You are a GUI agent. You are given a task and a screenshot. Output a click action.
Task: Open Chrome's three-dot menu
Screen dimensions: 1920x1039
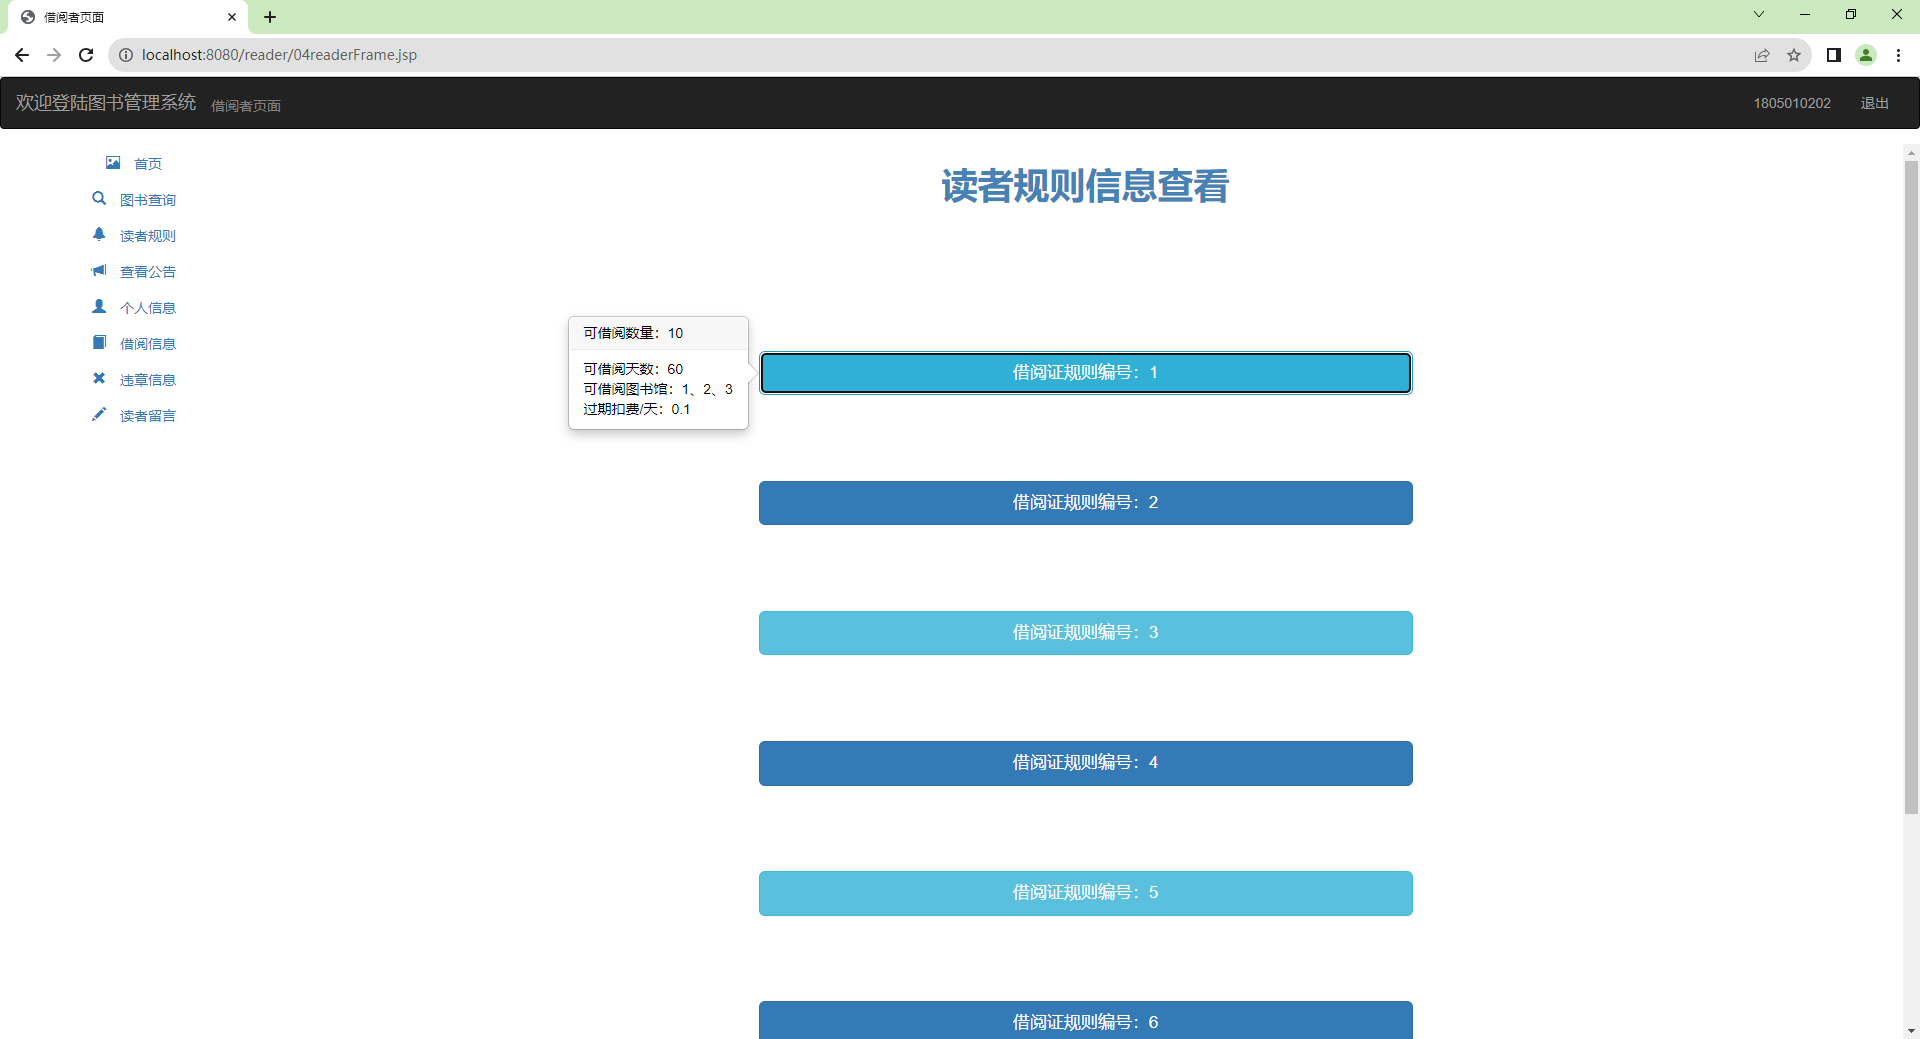pyautogui.click(x=1899, y=55)
